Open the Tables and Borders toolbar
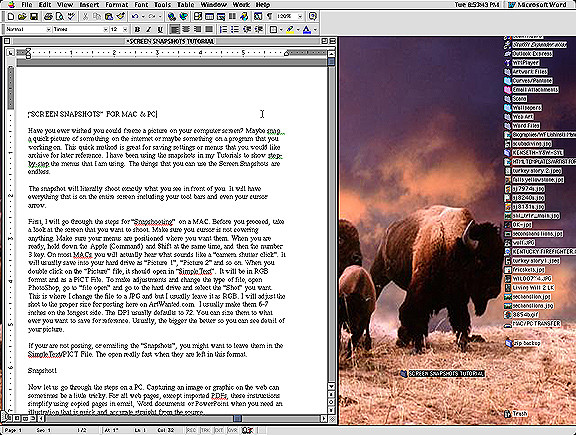The width and height of the screenshot is (576, 435). 198,17
